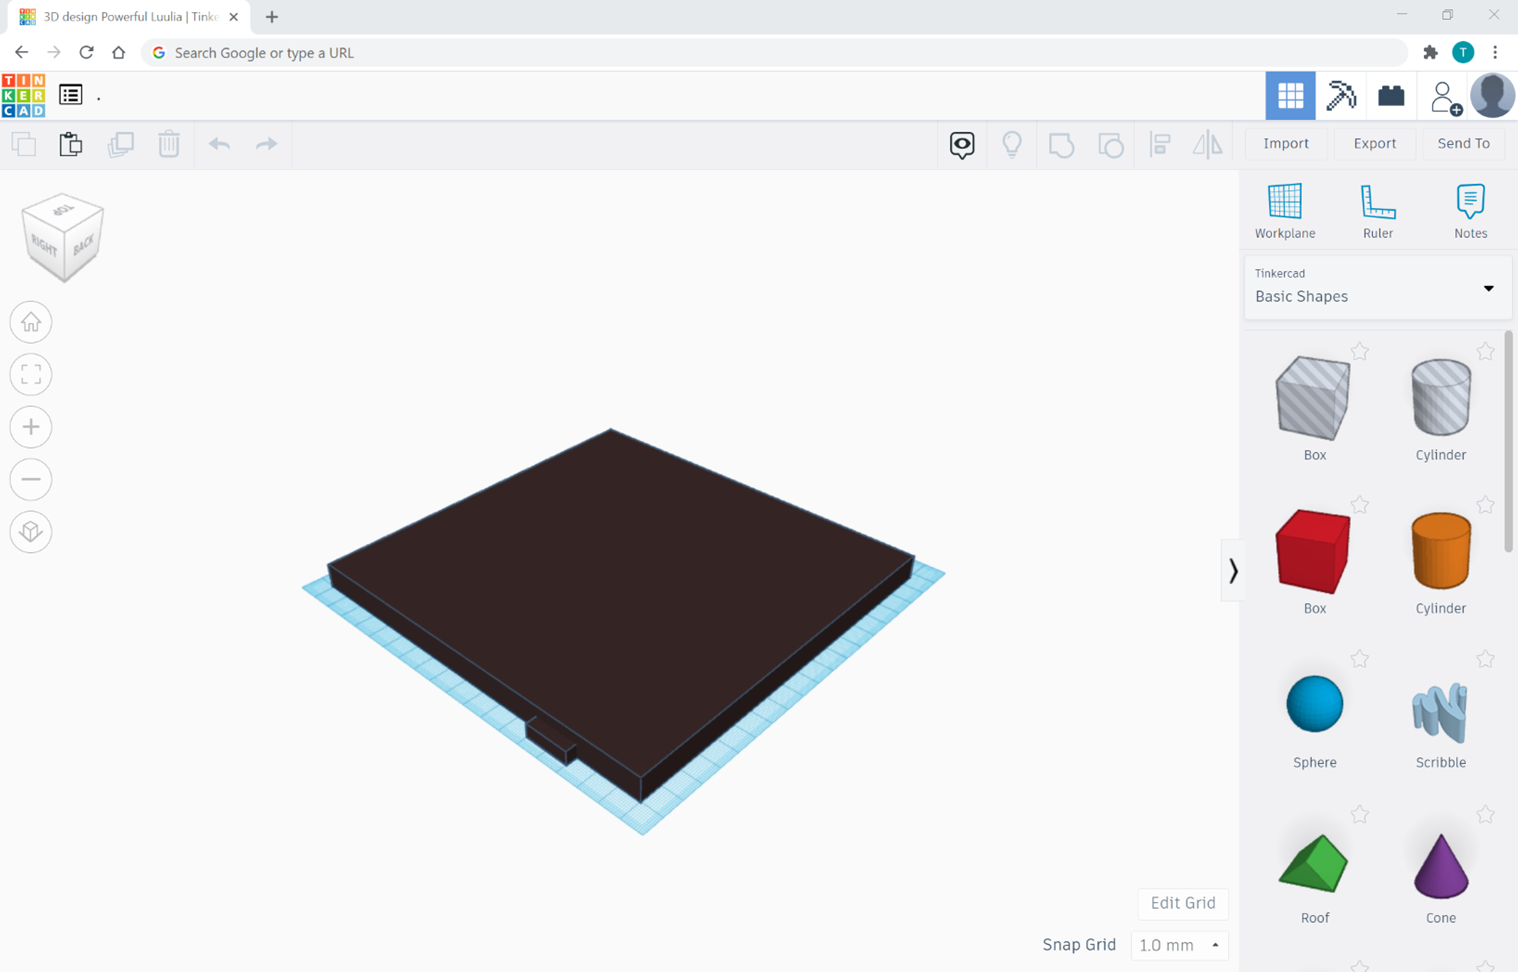Click the Export button
This screenshot has height=972, width=1518.
coord(1375,143)
